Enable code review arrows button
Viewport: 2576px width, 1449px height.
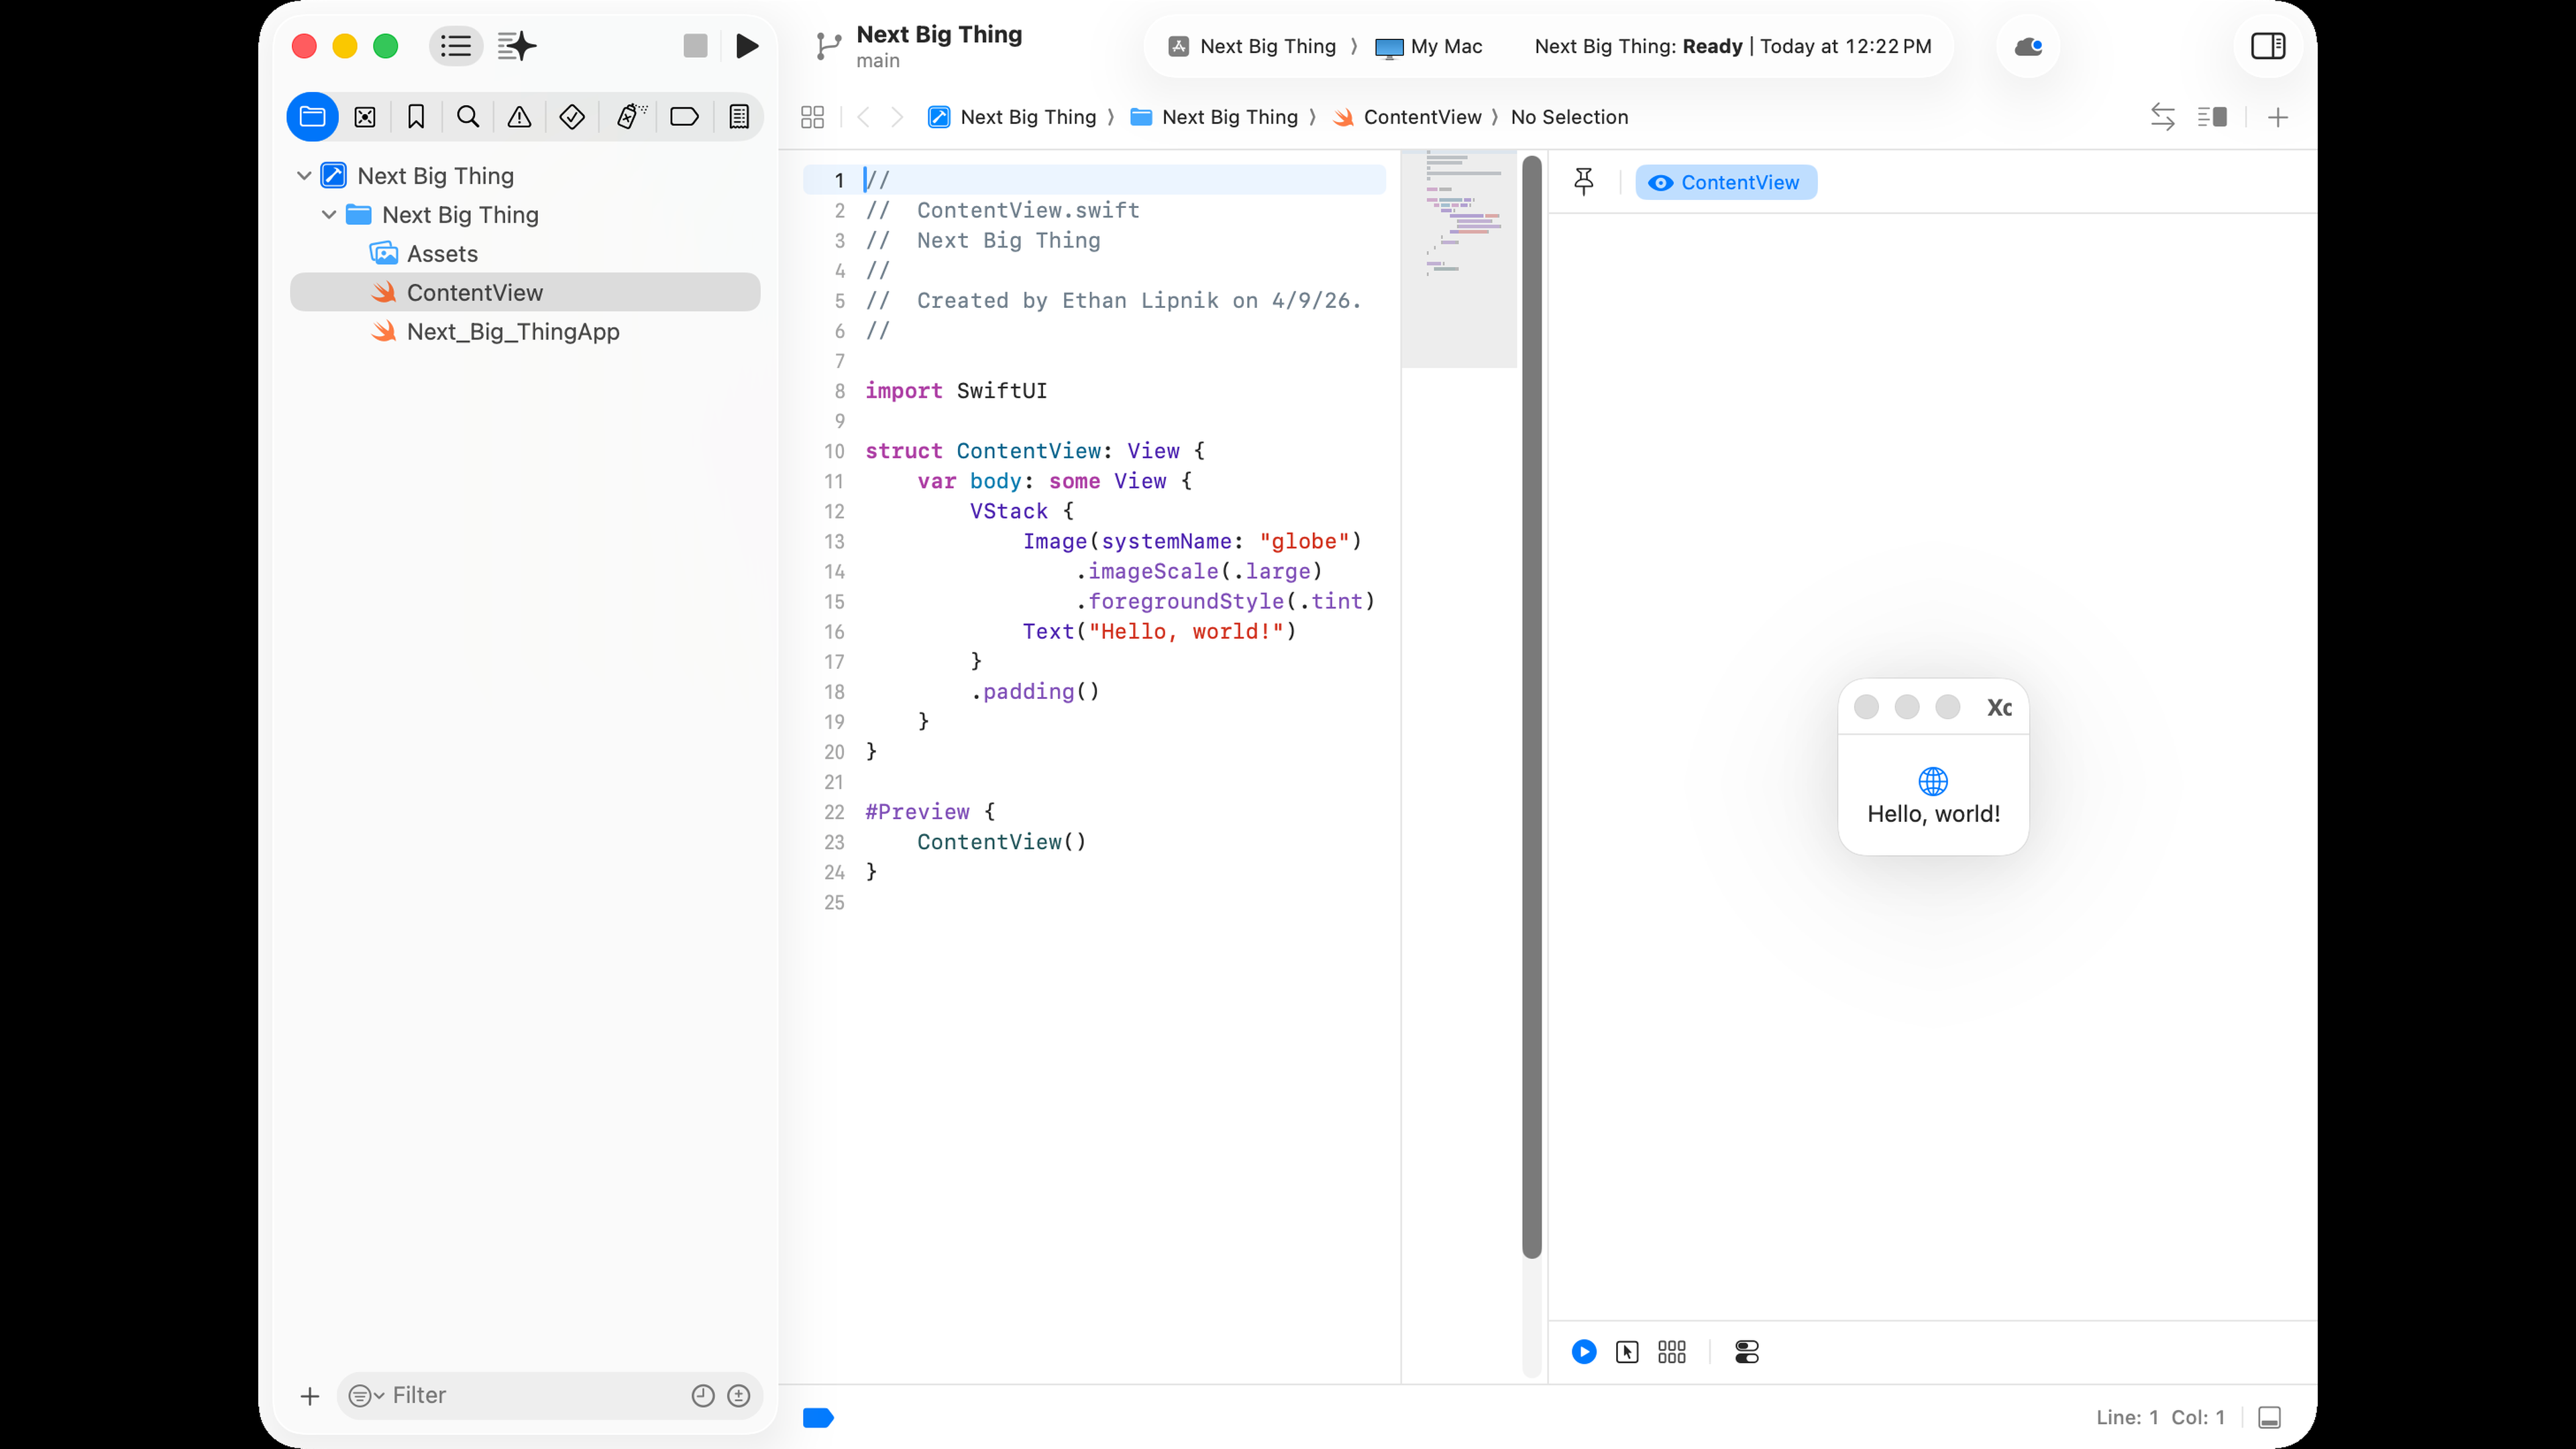point(2163,117)
